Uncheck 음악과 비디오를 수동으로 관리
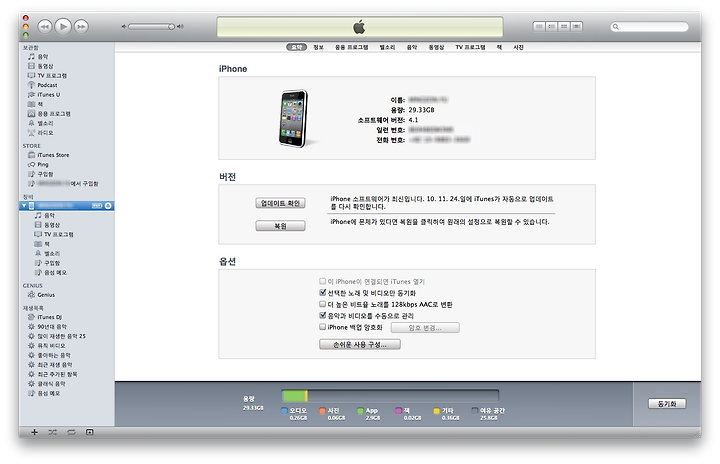Image resolution: width=720 pixels, height=464 pixels. tap(322, 316)
